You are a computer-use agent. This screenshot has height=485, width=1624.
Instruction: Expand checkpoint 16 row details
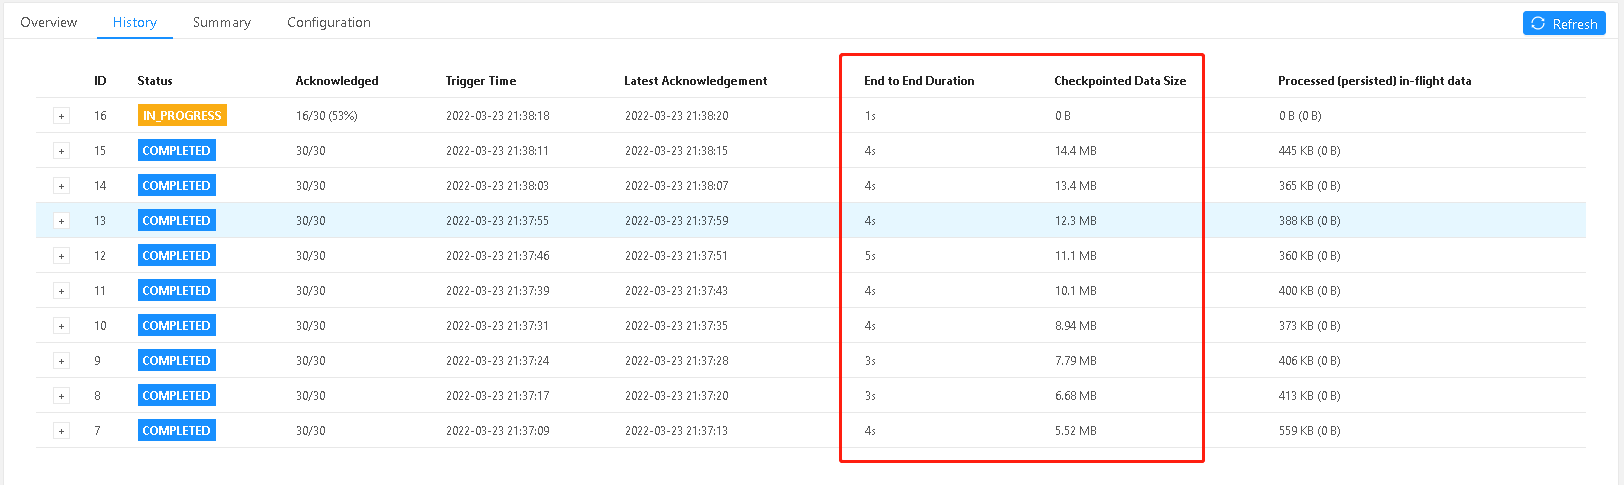pyautogui.click(x=61, y=116)
